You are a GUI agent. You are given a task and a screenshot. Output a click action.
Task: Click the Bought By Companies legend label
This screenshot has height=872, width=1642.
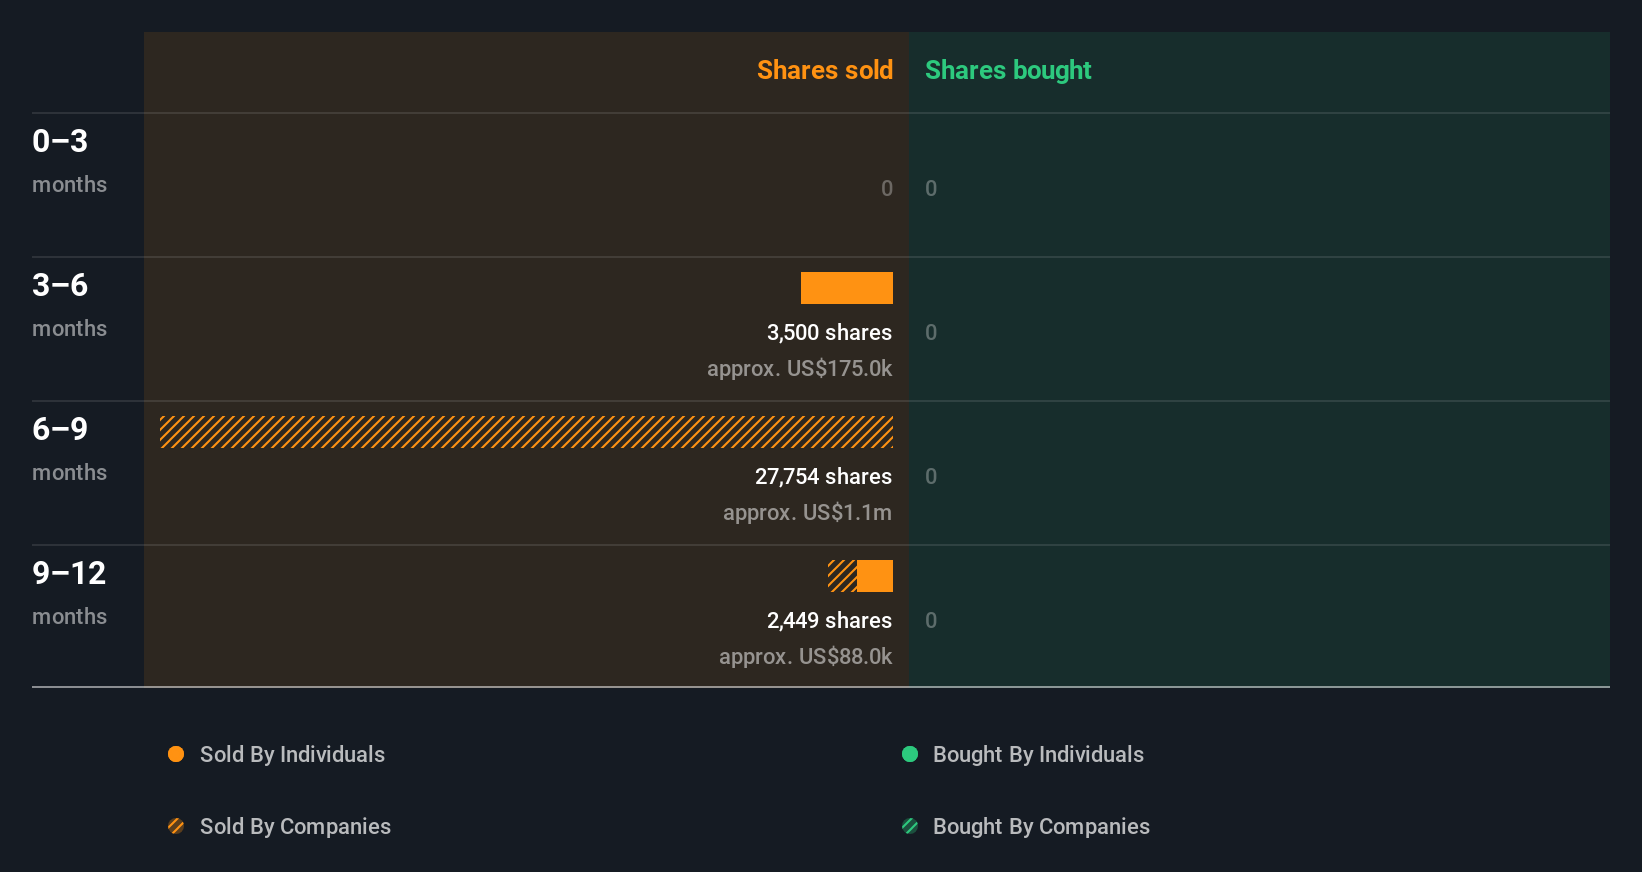click(x=1041, y=826)
